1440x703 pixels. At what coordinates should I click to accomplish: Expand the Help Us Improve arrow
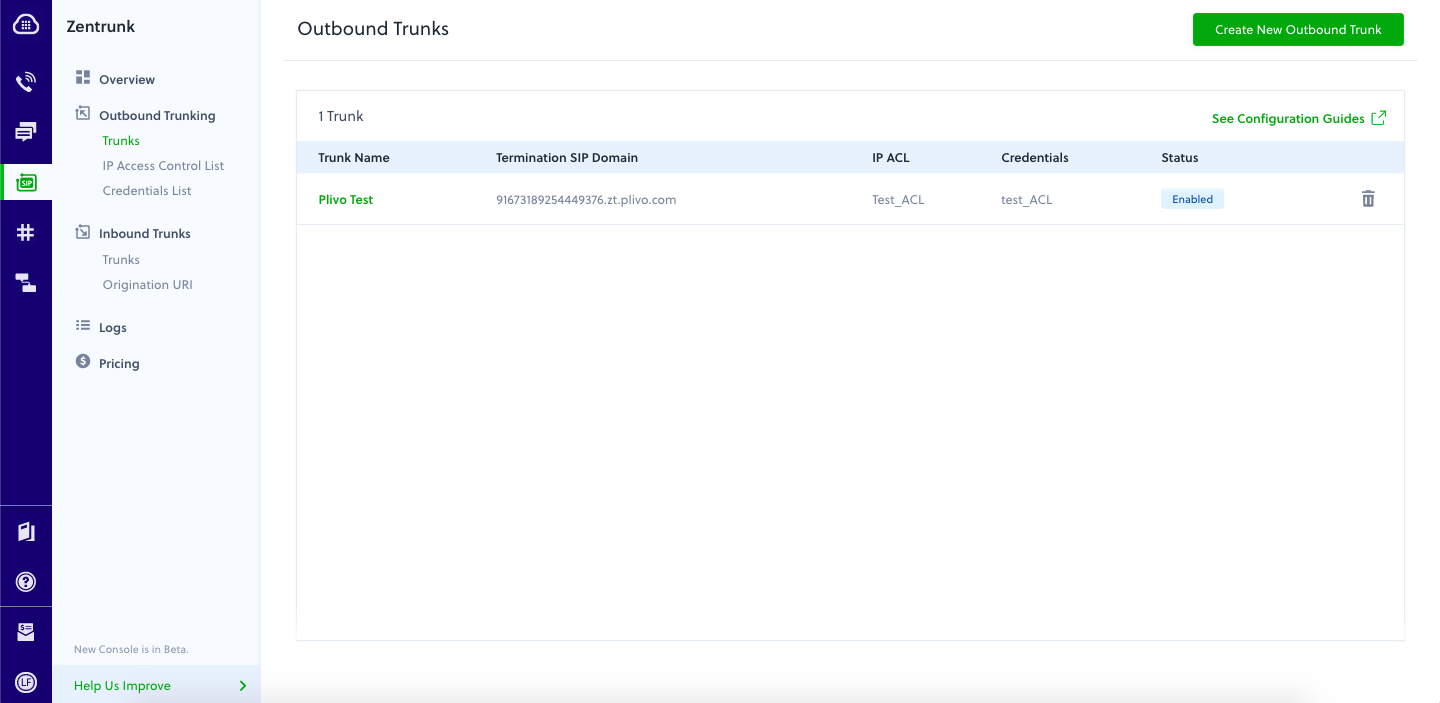[242, 686]
